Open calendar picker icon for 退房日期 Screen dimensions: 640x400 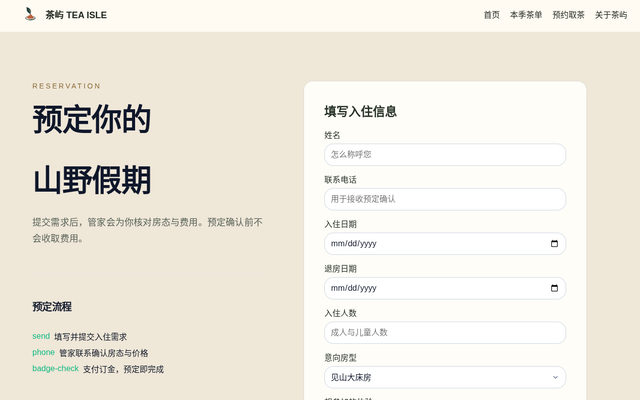tap(554, 288)
